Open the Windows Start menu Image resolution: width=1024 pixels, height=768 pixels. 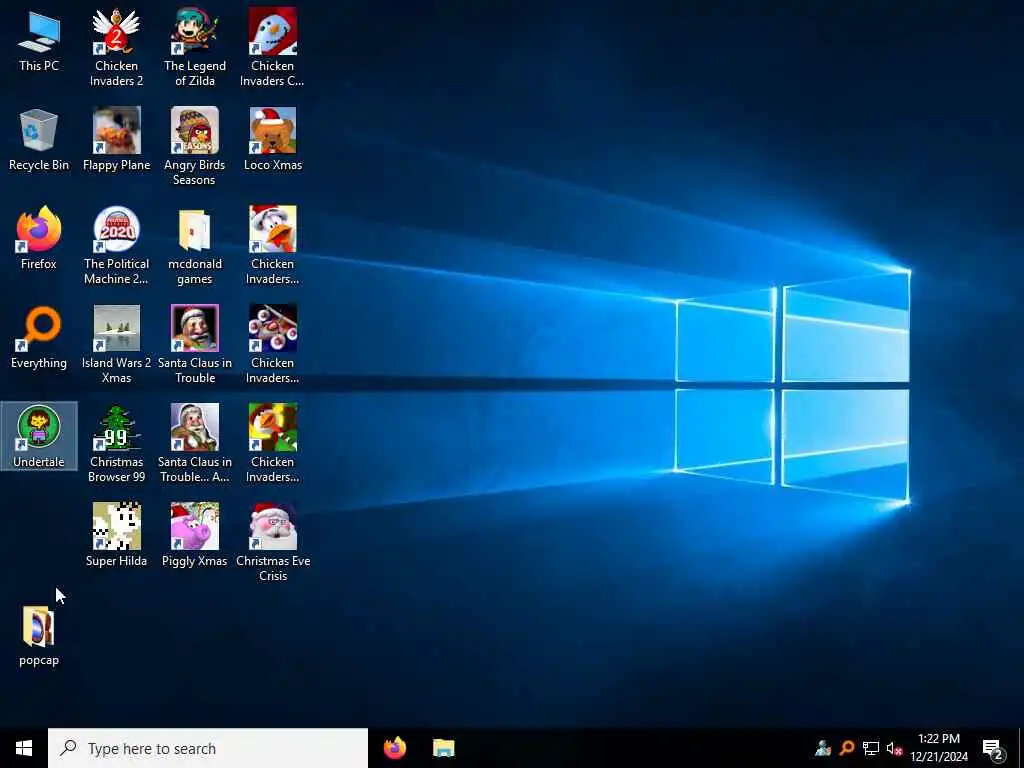pyautogui.click(x=24, y=748)
